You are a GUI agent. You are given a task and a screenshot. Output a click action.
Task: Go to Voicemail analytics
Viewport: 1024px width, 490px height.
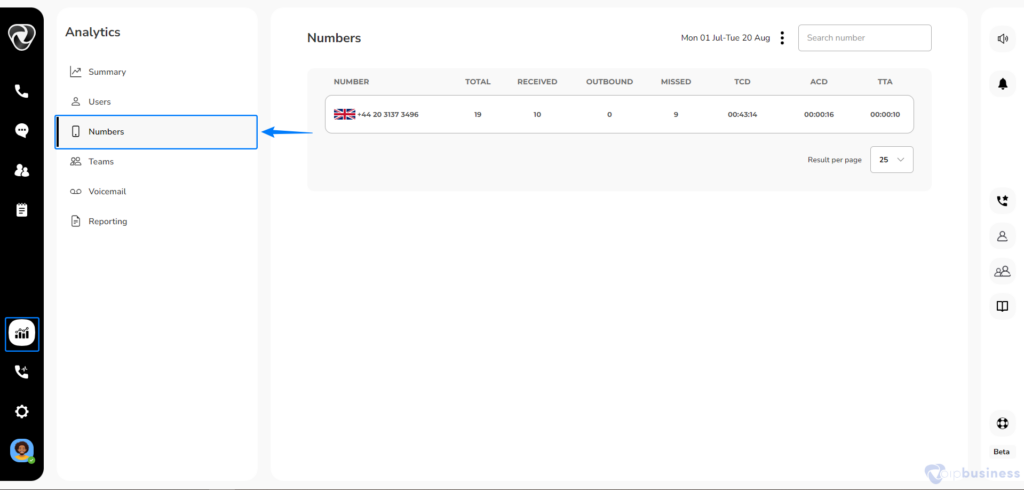pos(107,191)
